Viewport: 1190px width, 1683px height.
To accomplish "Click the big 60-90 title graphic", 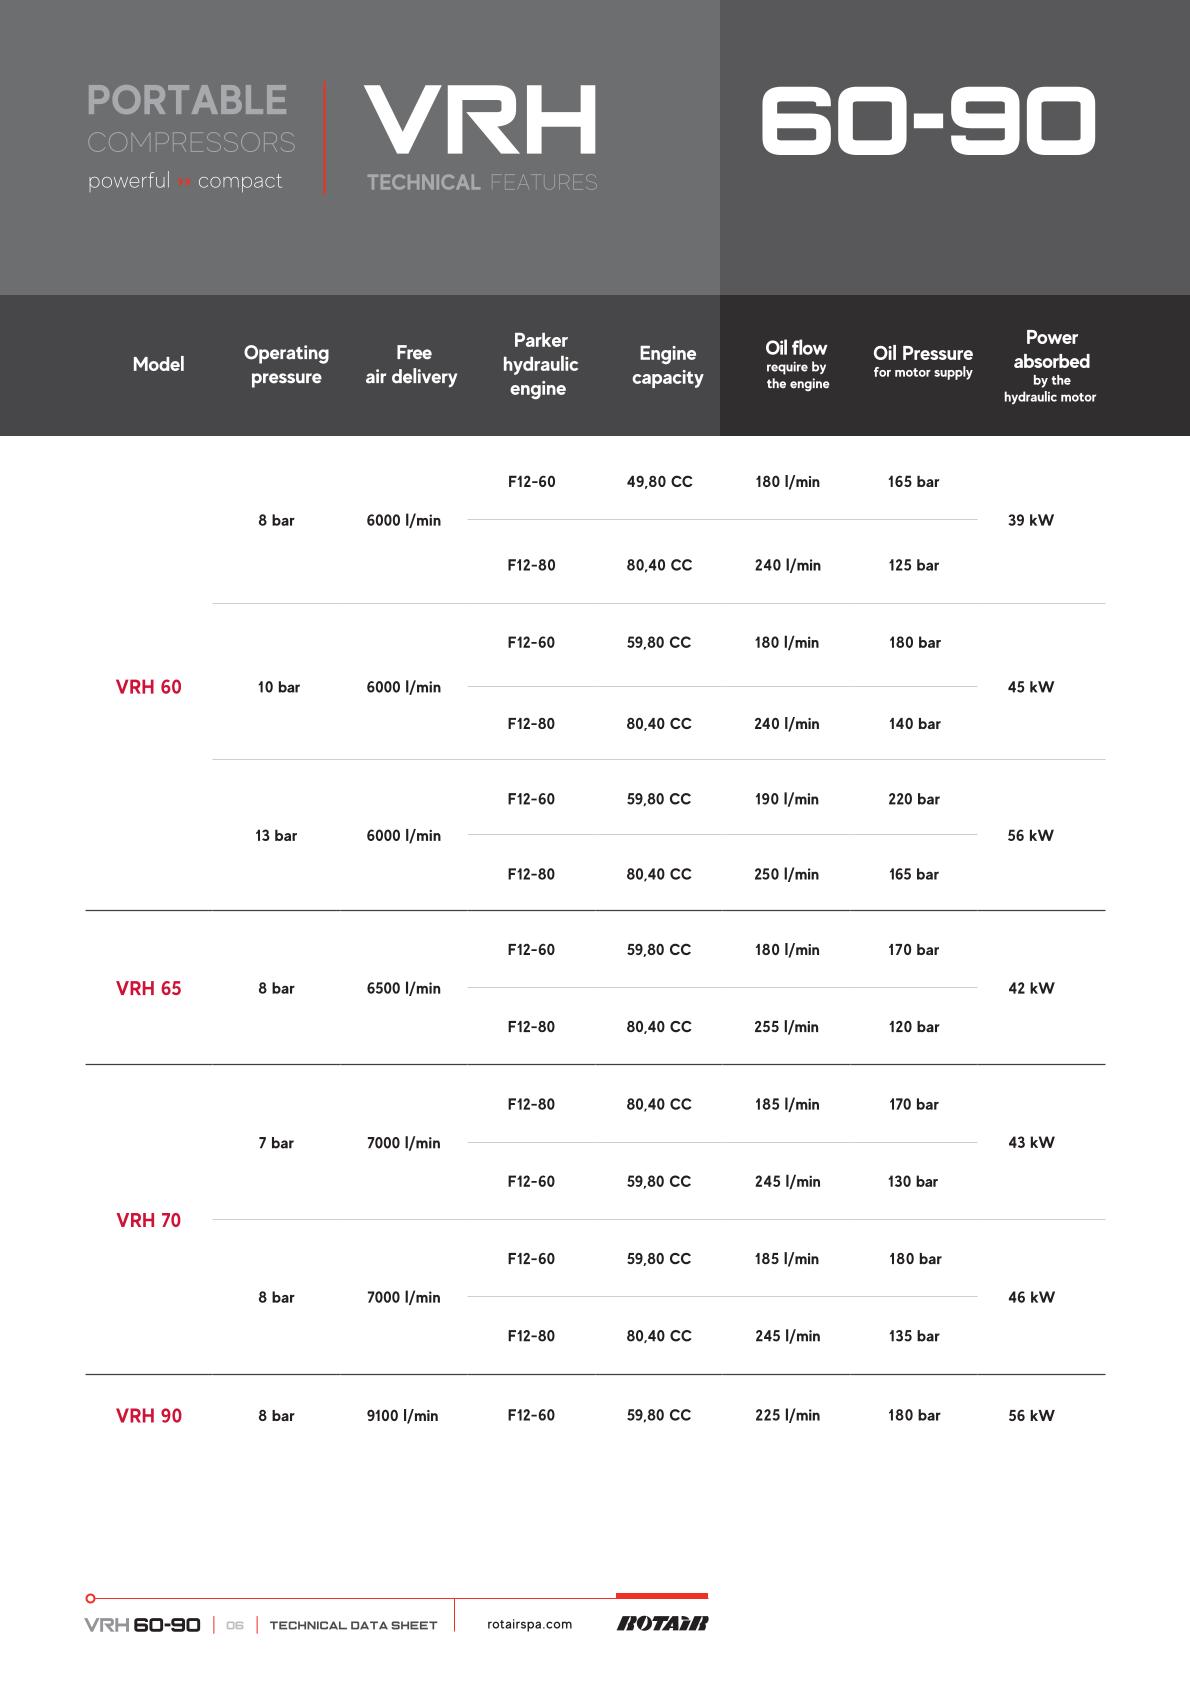I will [928, 121].
